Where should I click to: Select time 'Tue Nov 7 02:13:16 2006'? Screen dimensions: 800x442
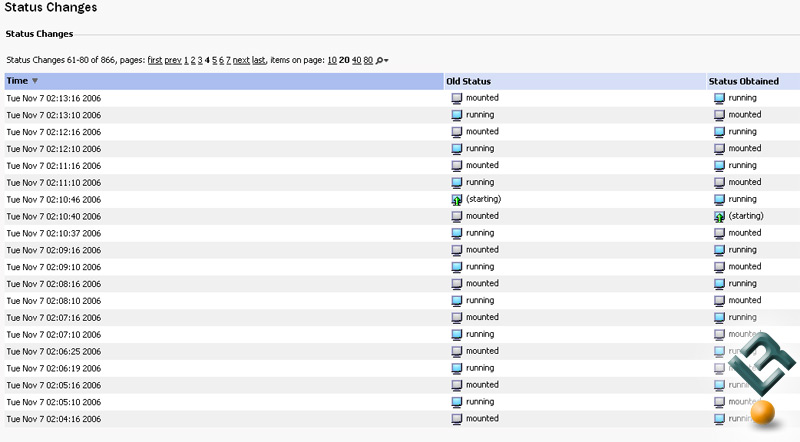coord(54,99)
